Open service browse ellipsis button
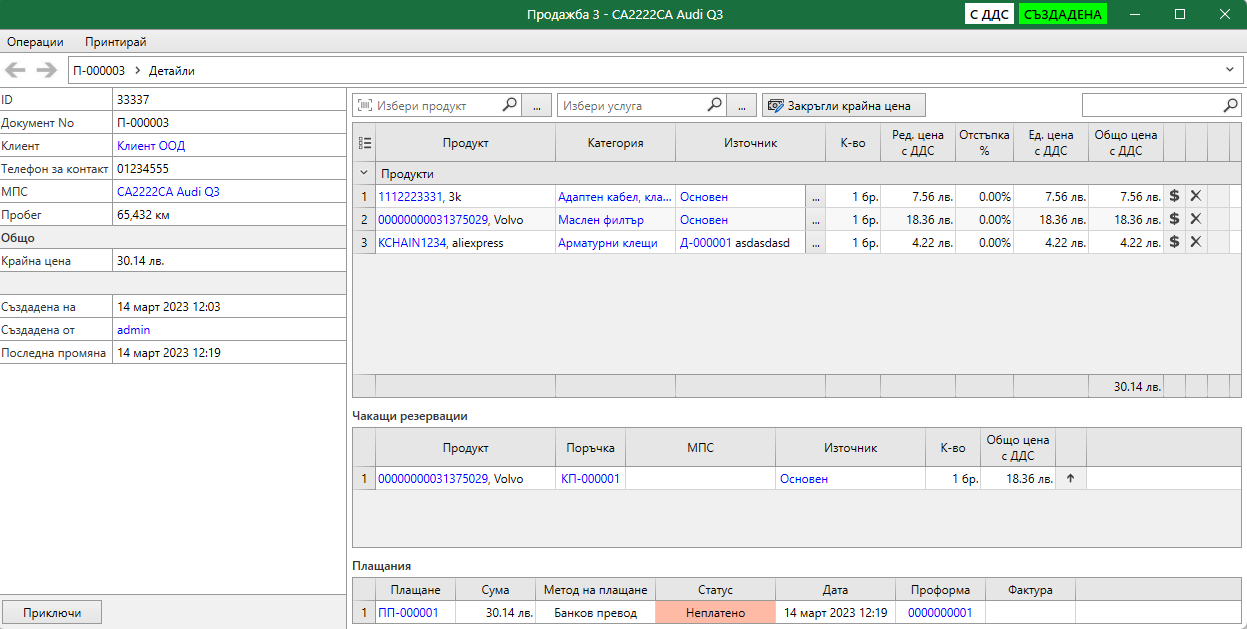 [x=742, y=105]
